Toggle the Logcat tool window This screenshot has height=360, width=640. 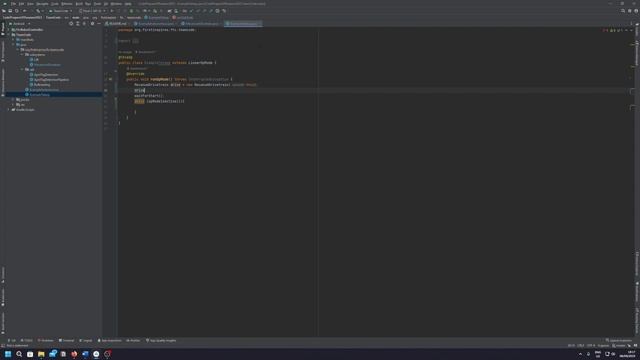tap(86, 340)
